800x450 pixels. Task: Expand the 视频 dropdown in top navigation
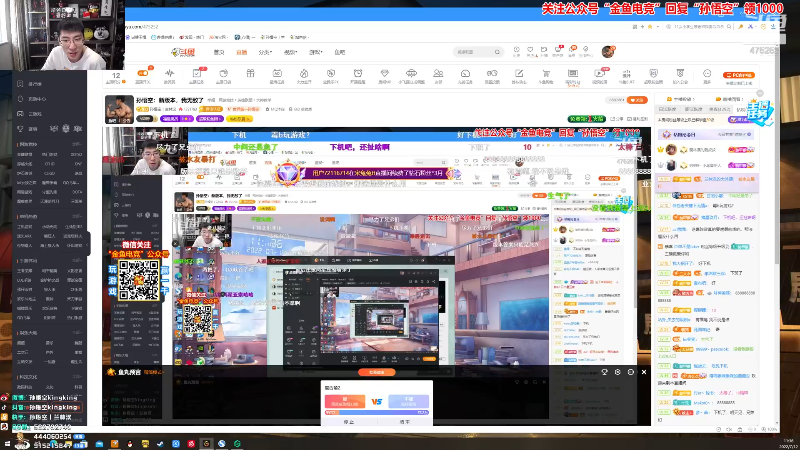click(290, 52)
